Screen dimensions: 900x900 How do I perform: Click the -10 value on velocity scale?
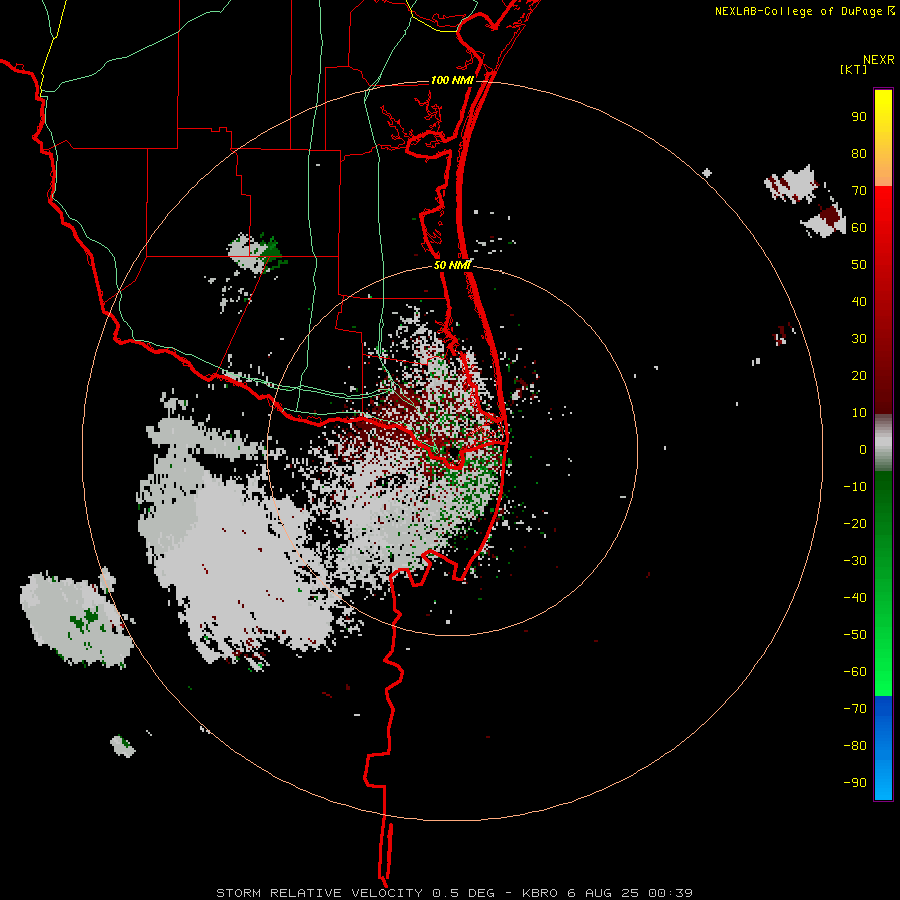tap(855, 487)
